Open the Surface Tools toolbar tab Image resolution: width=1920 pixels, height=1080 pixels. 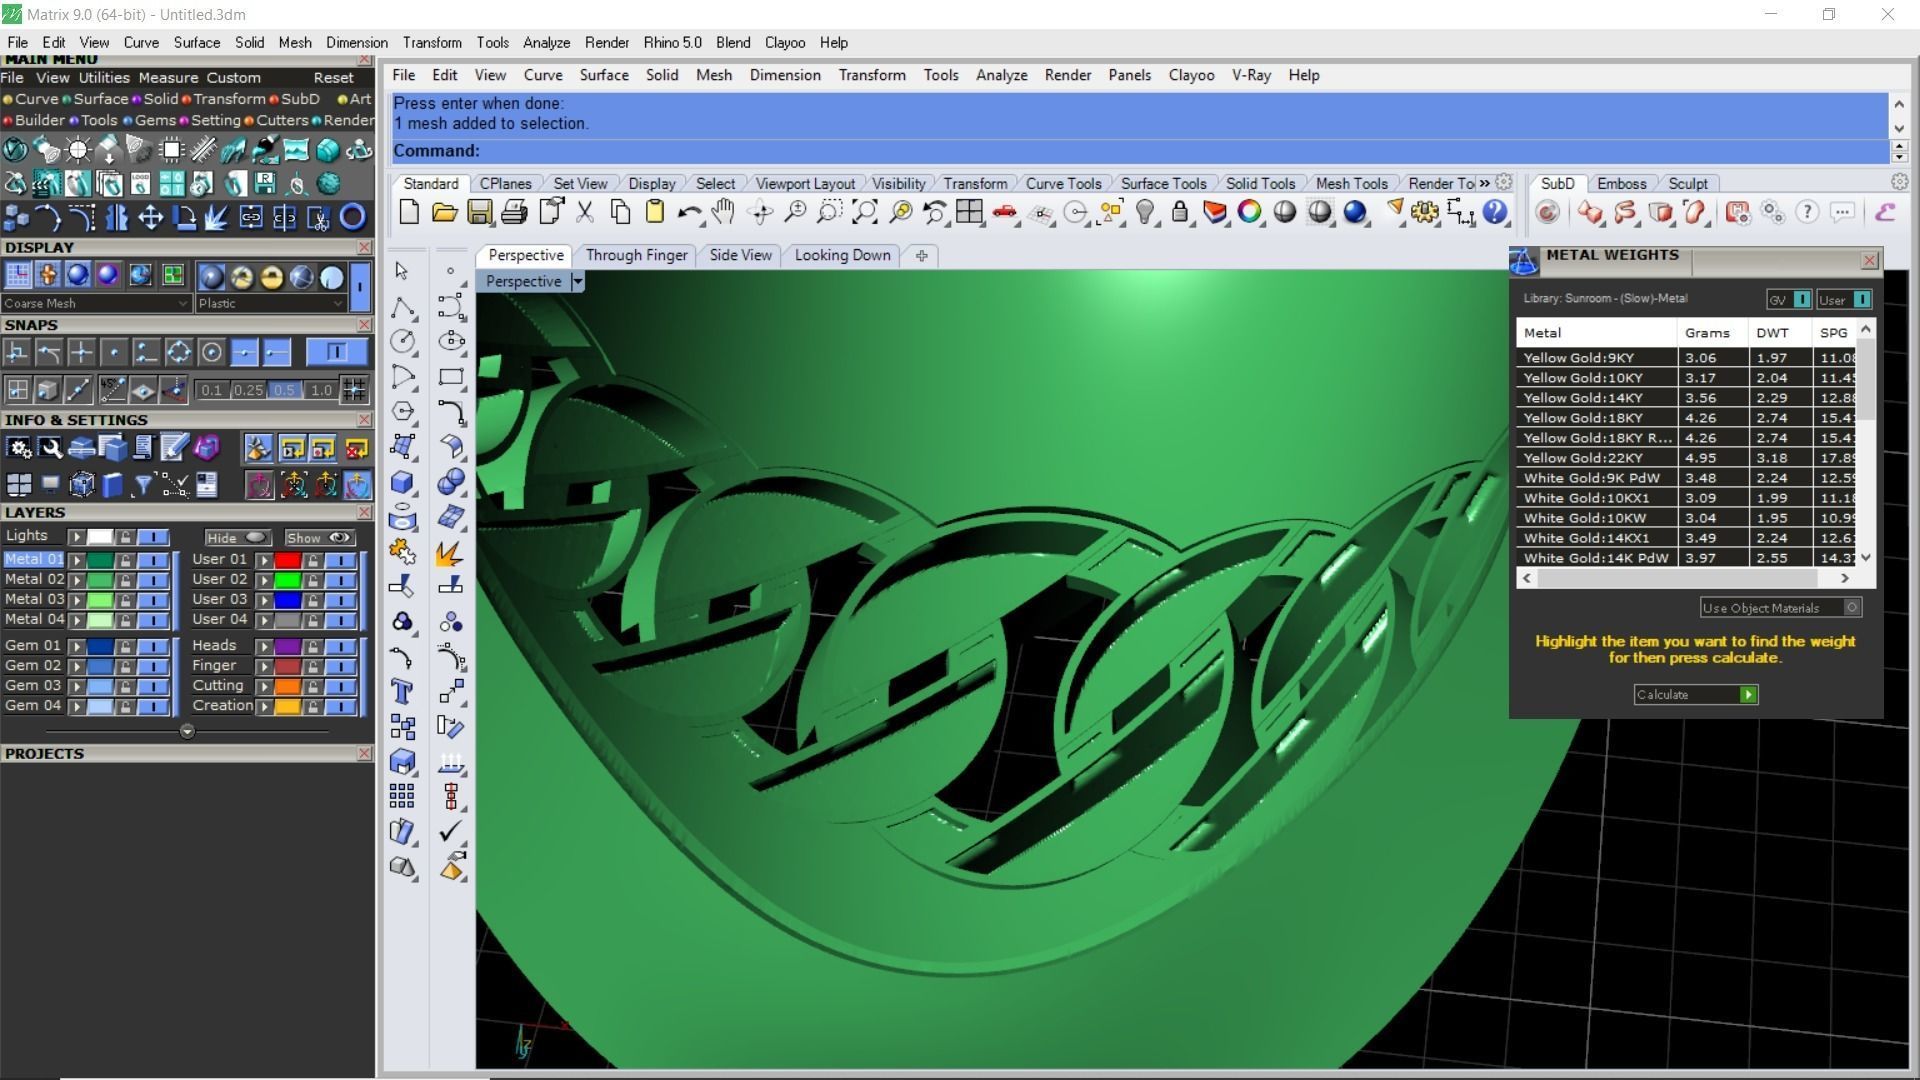[x=1163, y=184]
